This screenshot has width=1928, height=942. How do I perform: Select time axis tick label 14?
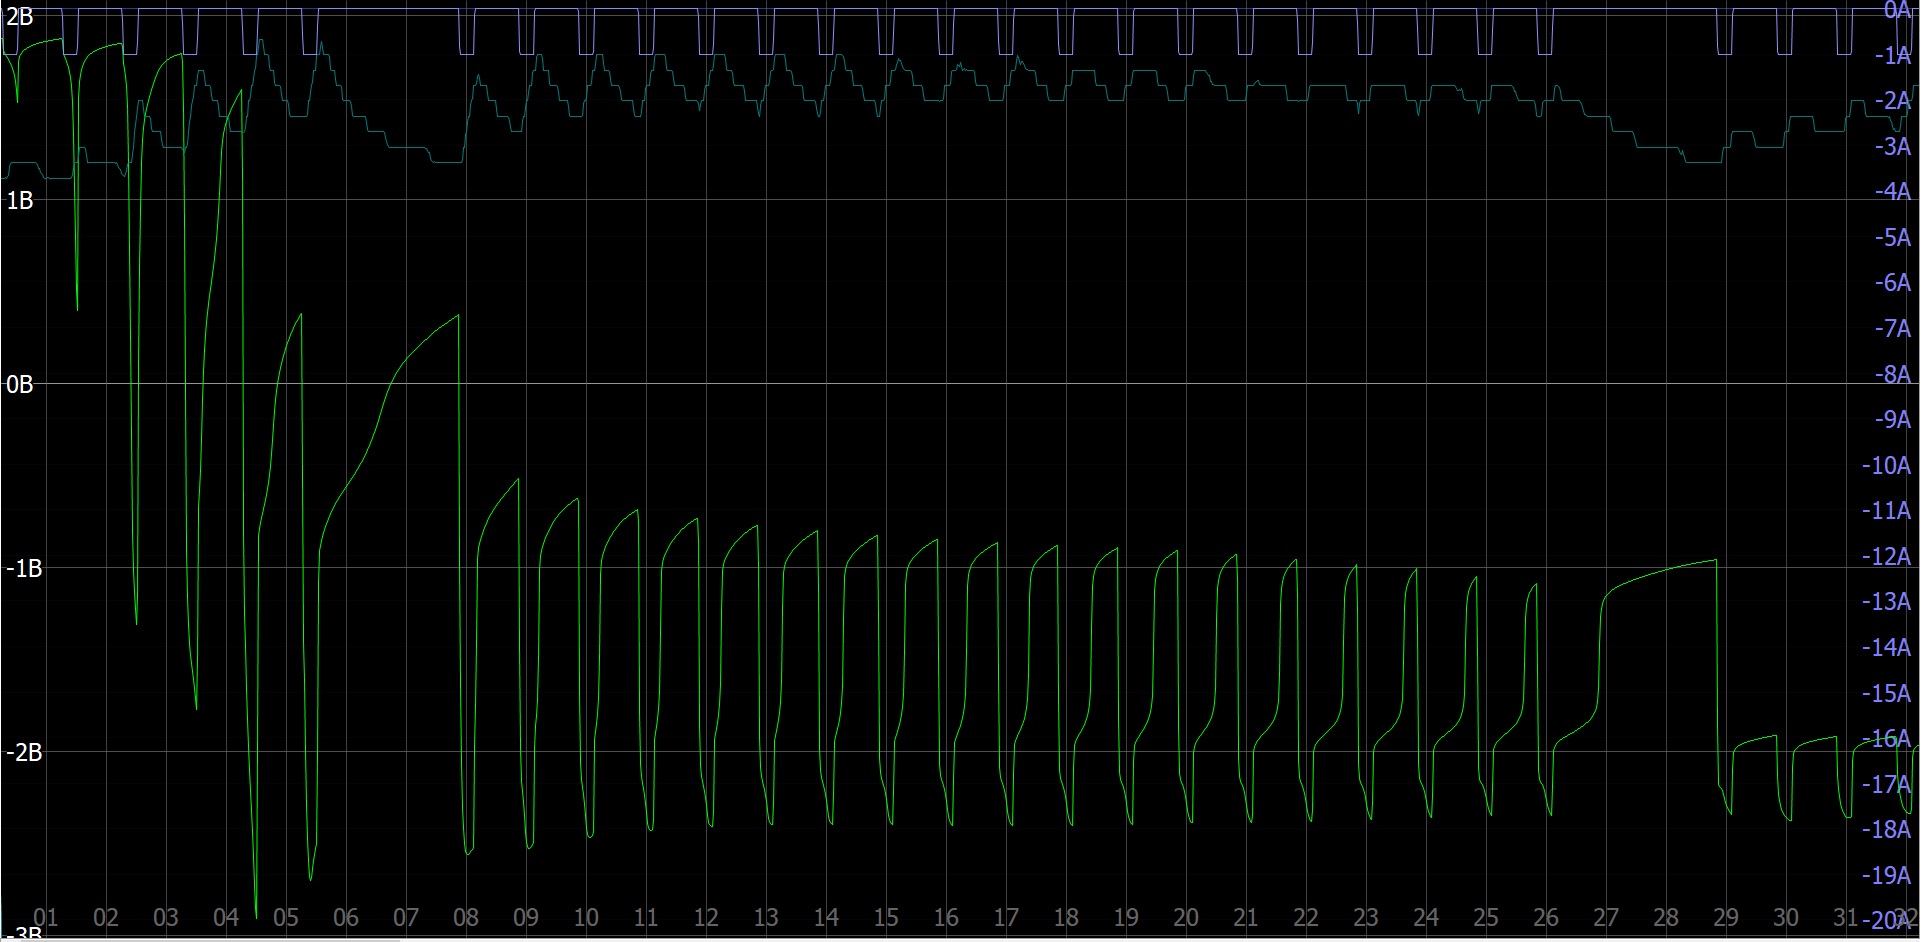(x=826, y=918)
